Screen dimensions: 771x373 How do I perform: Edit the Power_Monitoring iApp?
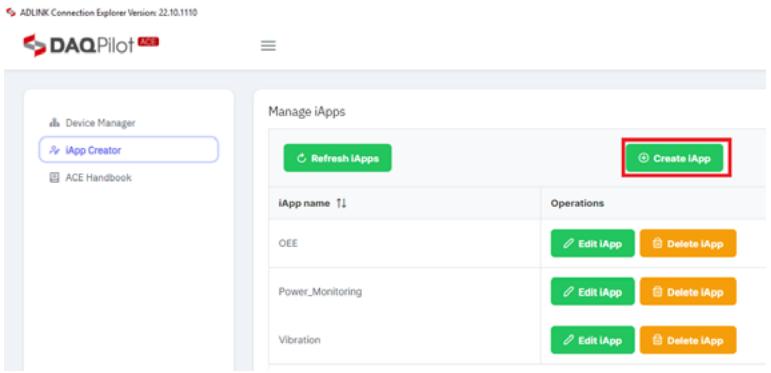593,291
